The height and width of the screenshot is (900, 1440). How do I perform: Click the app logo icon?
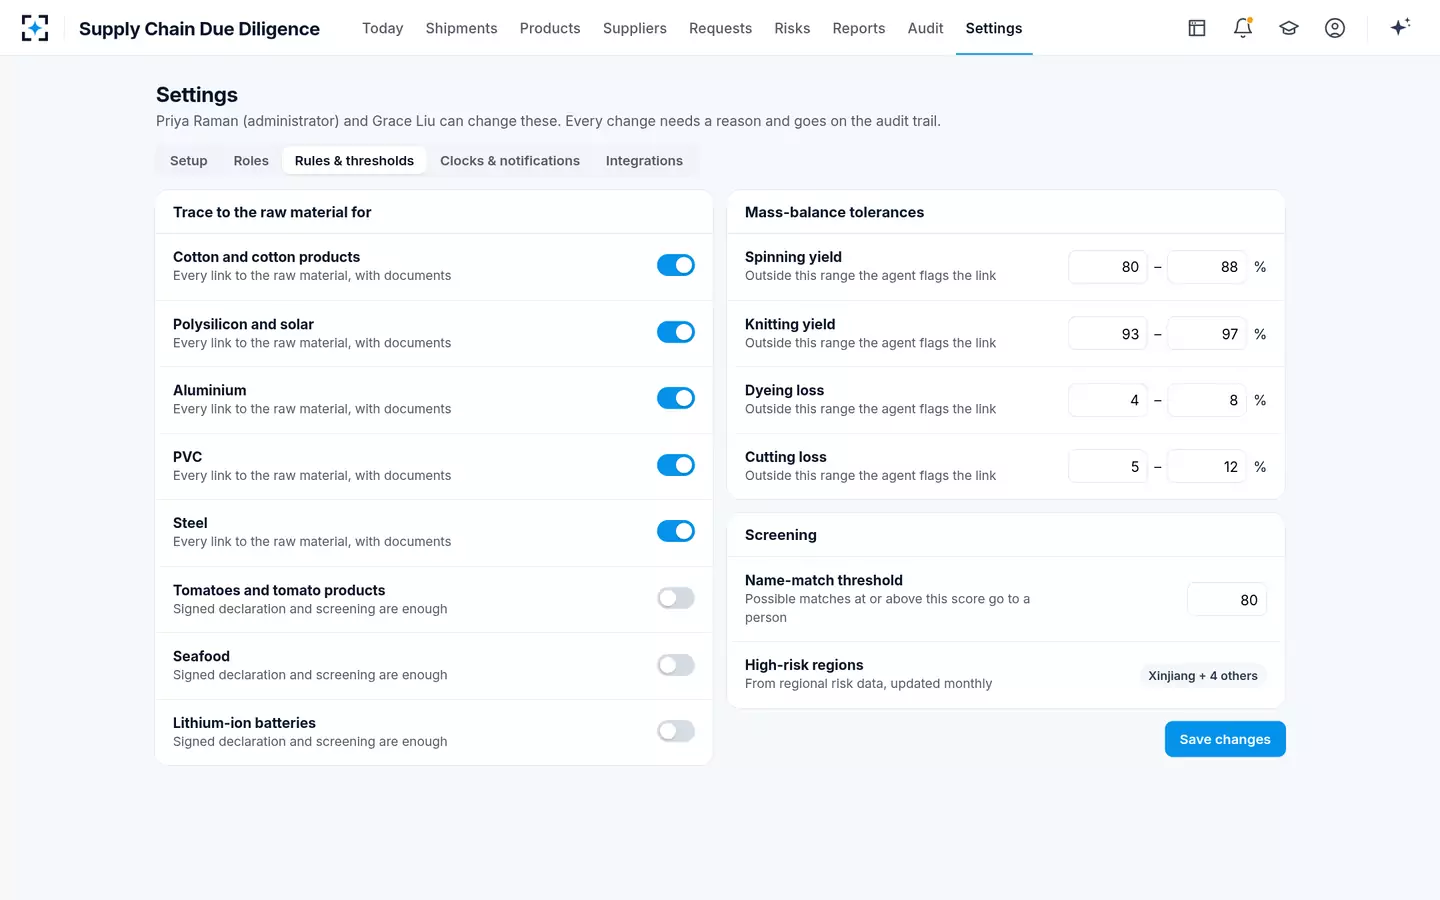(x=35, y=28)
